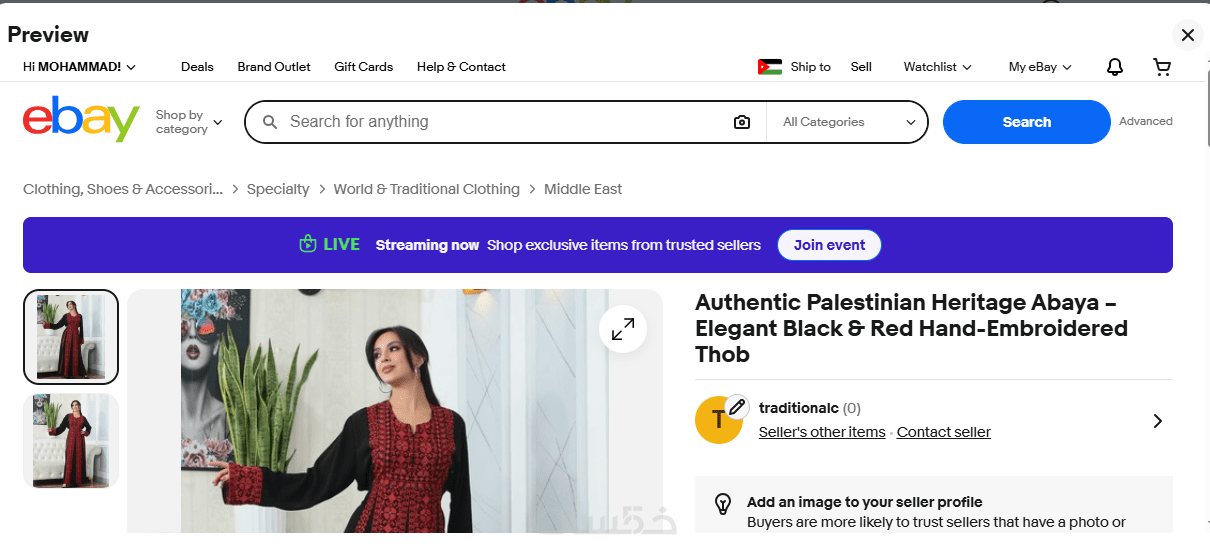
Task: Open the shopping cart icon
Action: [x=1162, y=67]
